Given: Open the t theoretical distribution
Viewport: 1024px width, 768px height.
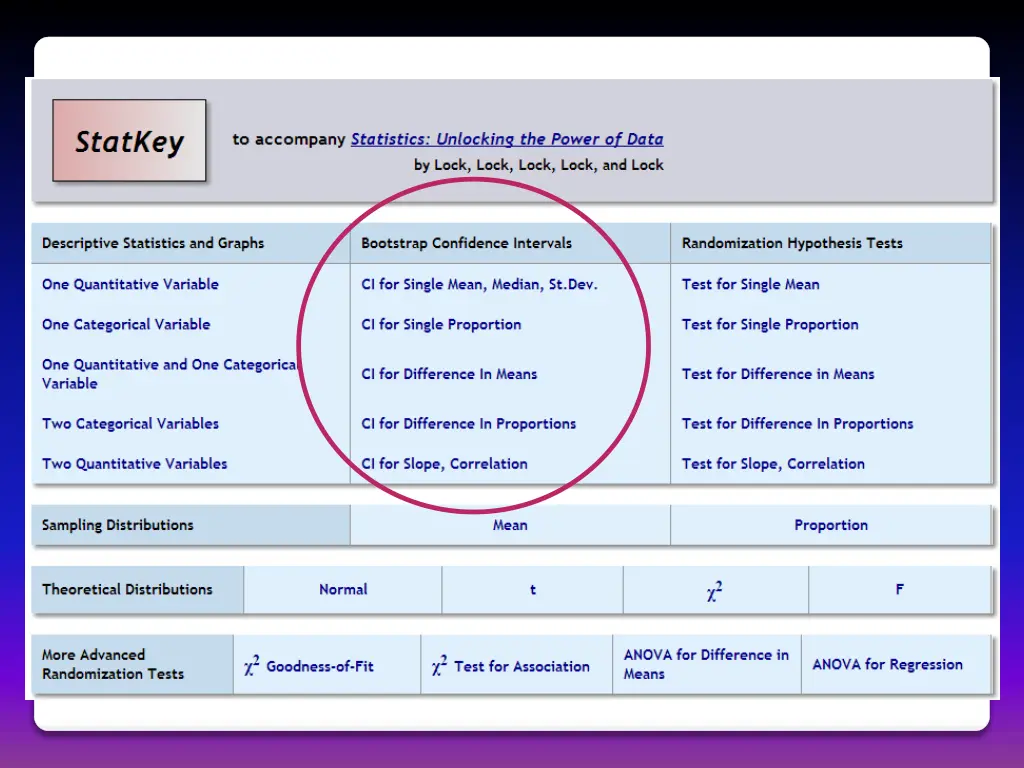Looking at the screenshot, I should [533, 590].
